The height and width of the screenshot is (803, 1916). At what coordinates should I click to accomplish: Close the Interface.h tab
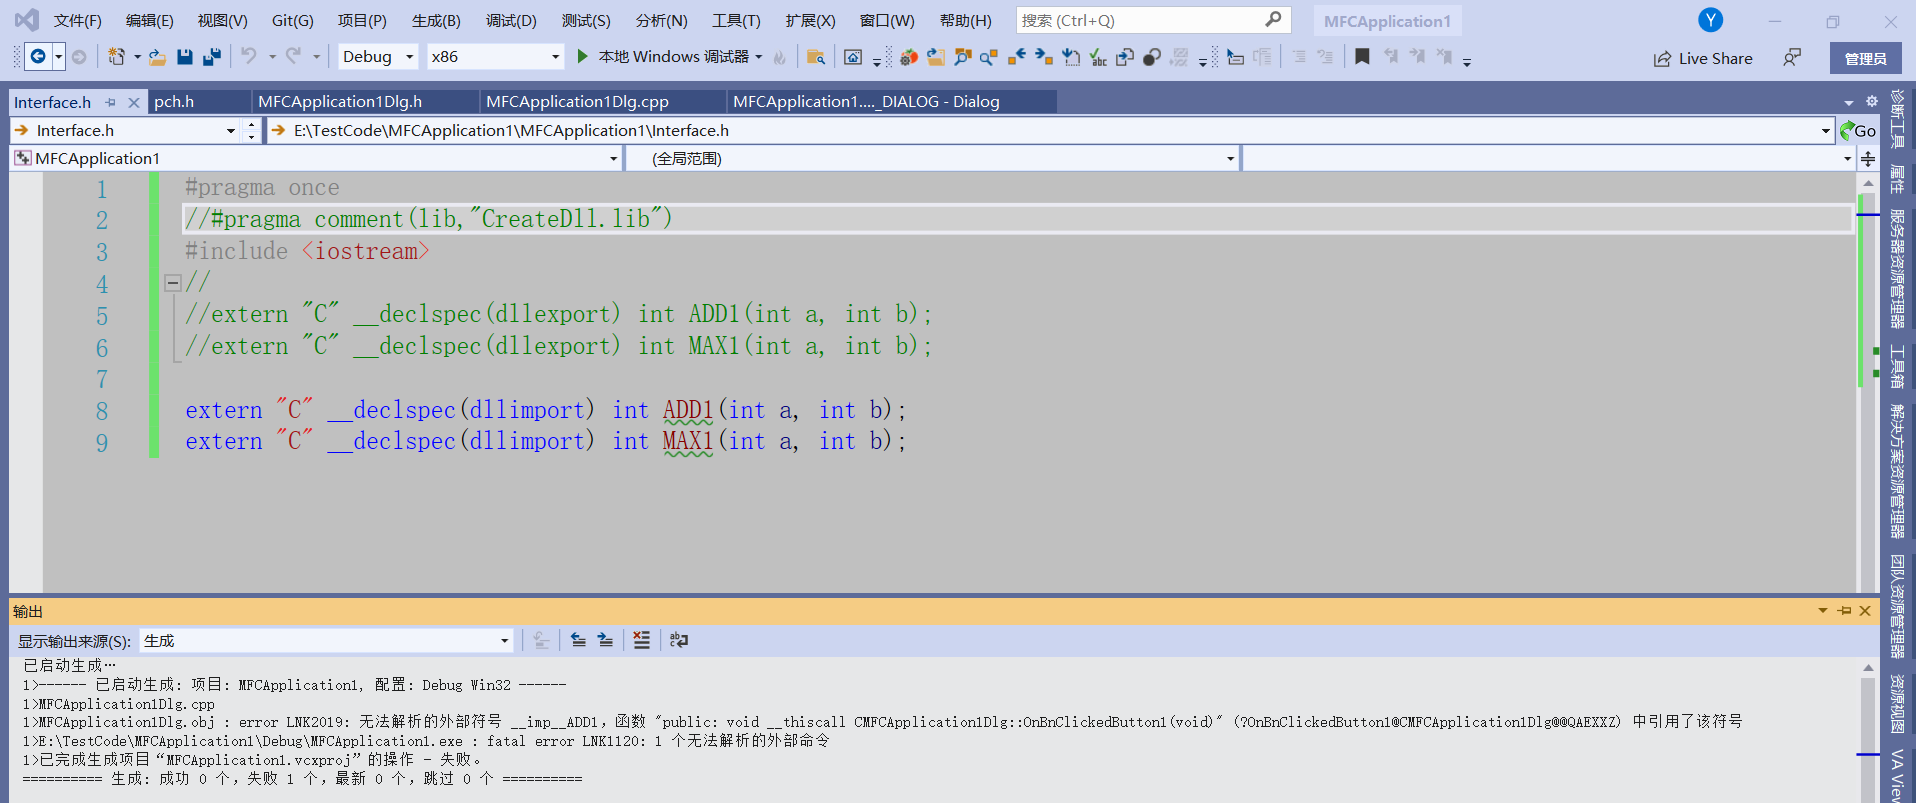click(134, 102)
